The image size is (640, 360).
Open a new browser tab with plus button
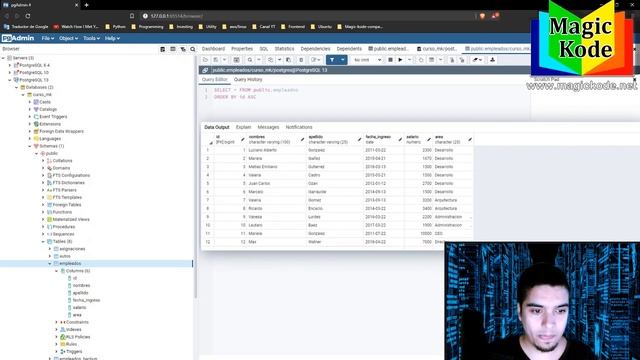click(x=87, y=5)
